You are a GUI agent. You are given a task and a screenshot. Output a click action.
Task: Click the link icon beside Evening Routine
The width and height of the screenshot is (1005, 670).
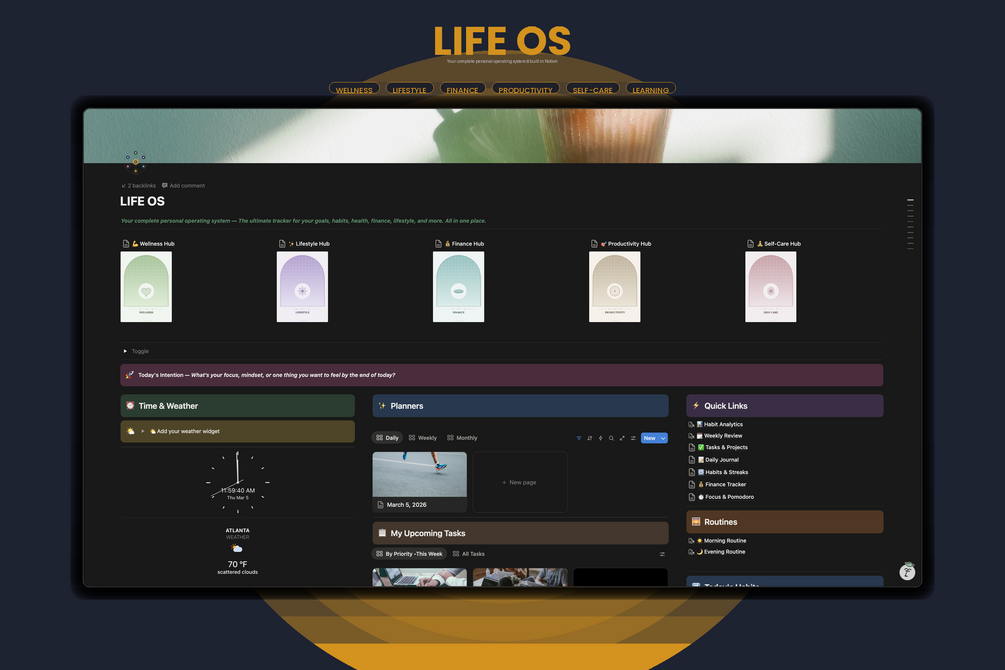(x=691, y=552)
